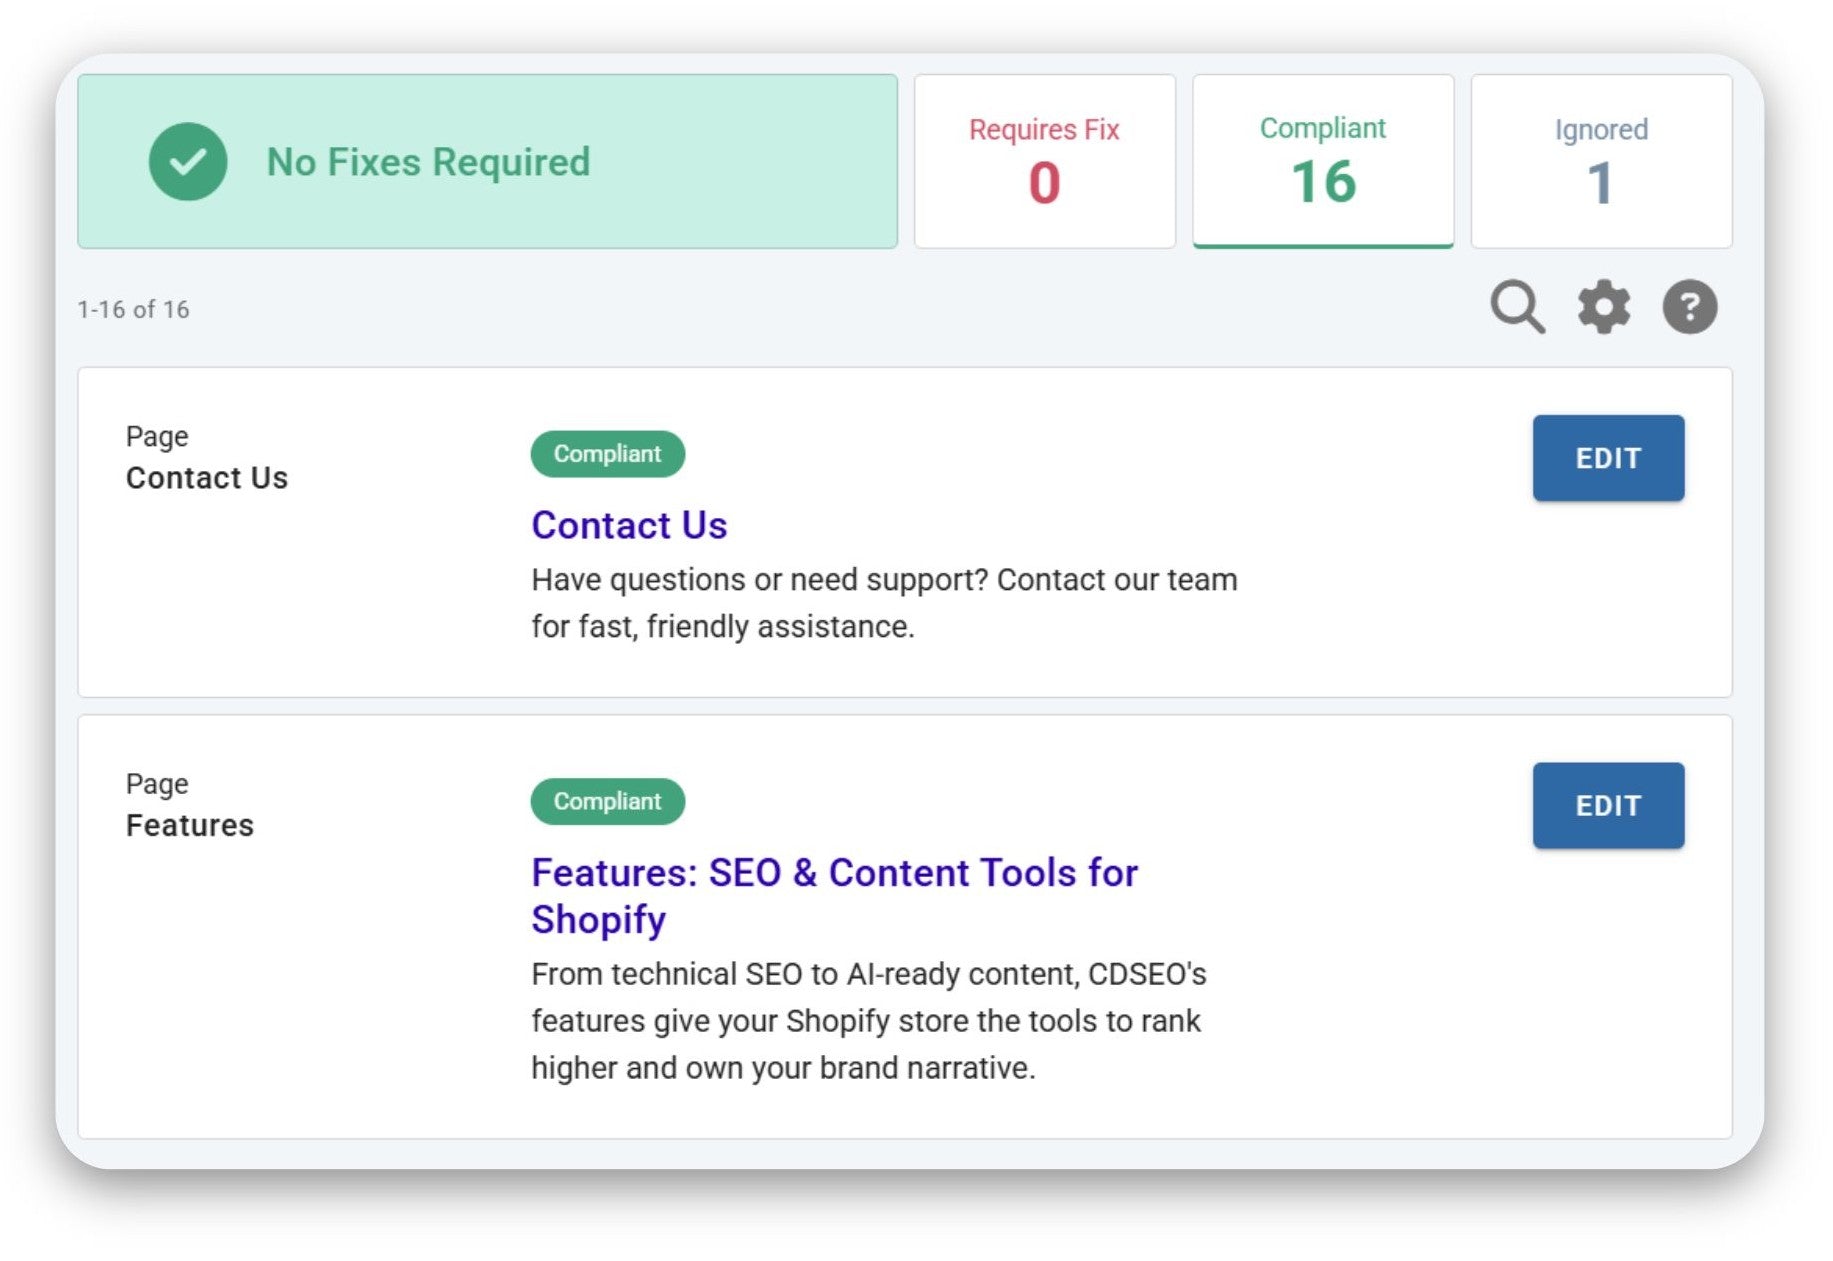Click the Features meta description text
This screenshot has width=1833, height=1261.
[x=868, y=1021]
